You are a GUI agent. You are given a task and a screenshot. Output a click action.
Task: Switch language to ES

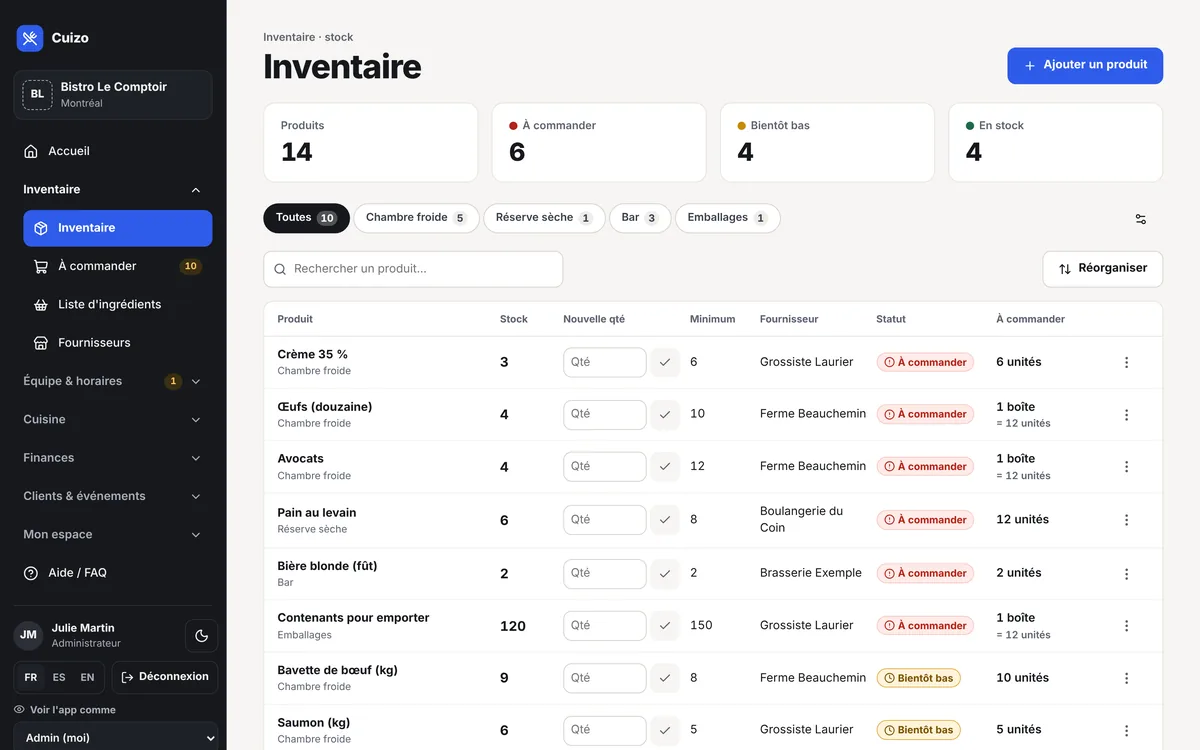pos(59,677)
